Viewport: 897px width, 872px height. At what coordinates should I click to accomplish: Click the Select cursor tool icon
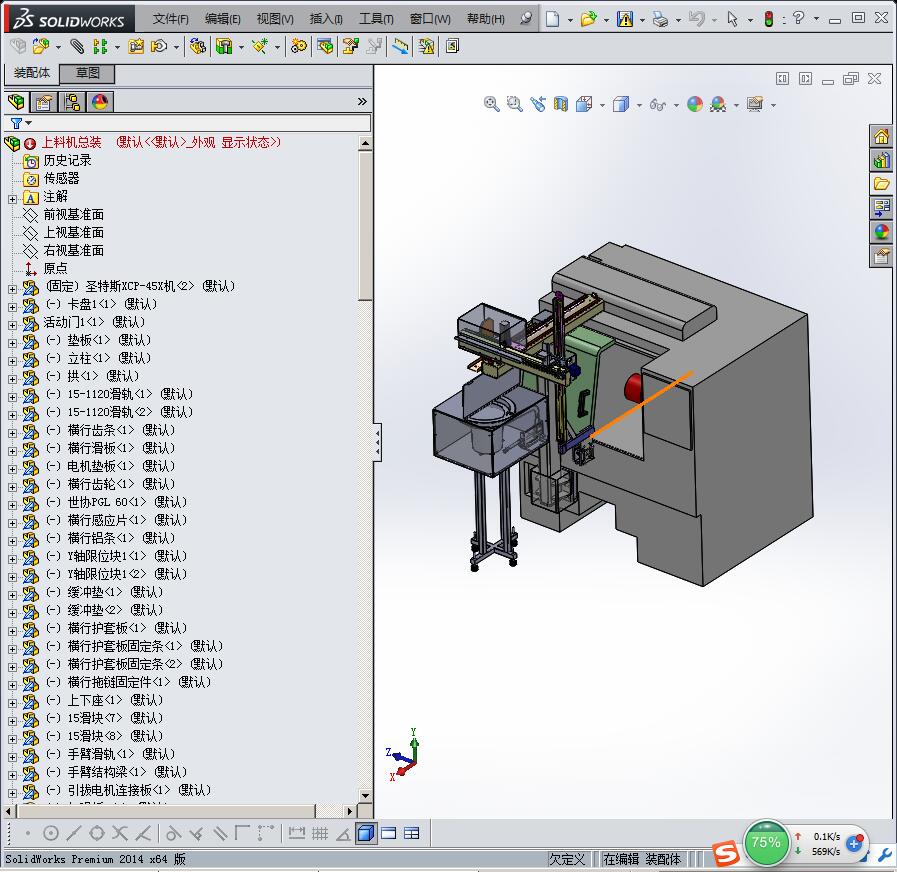pos(732,19)
